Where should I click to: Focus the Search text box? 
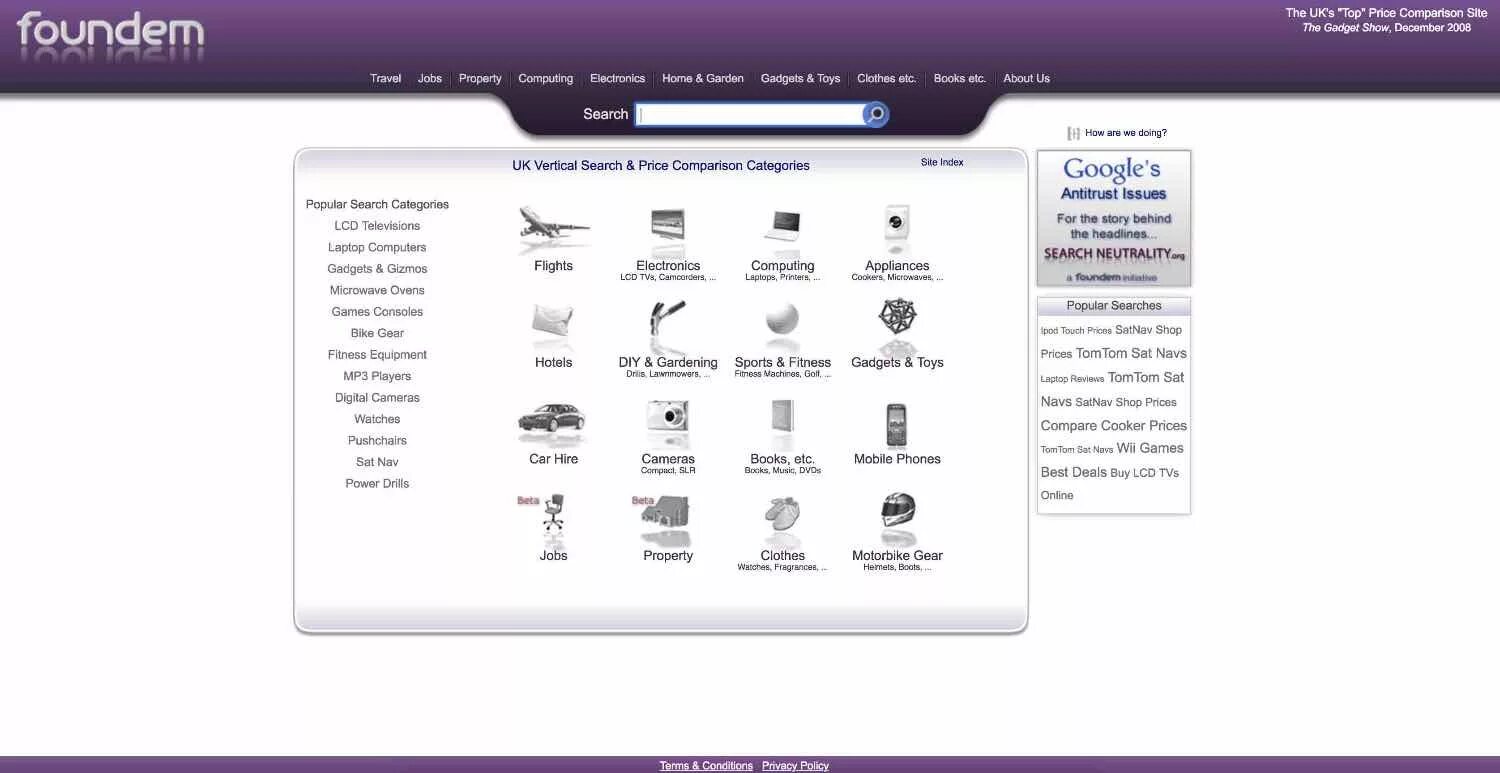(749, 115)
